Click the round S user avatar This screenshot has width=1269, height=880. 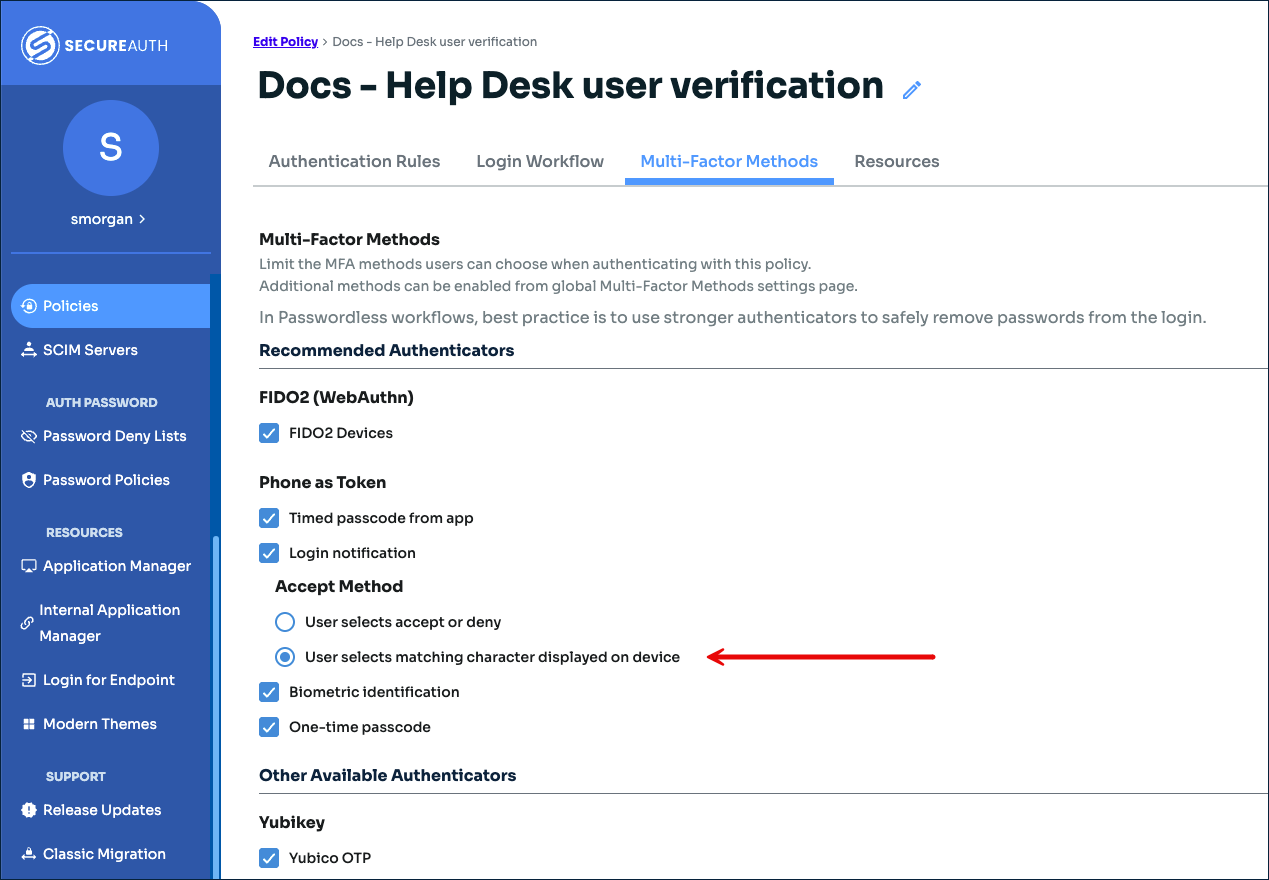click(x=111, y=148)
